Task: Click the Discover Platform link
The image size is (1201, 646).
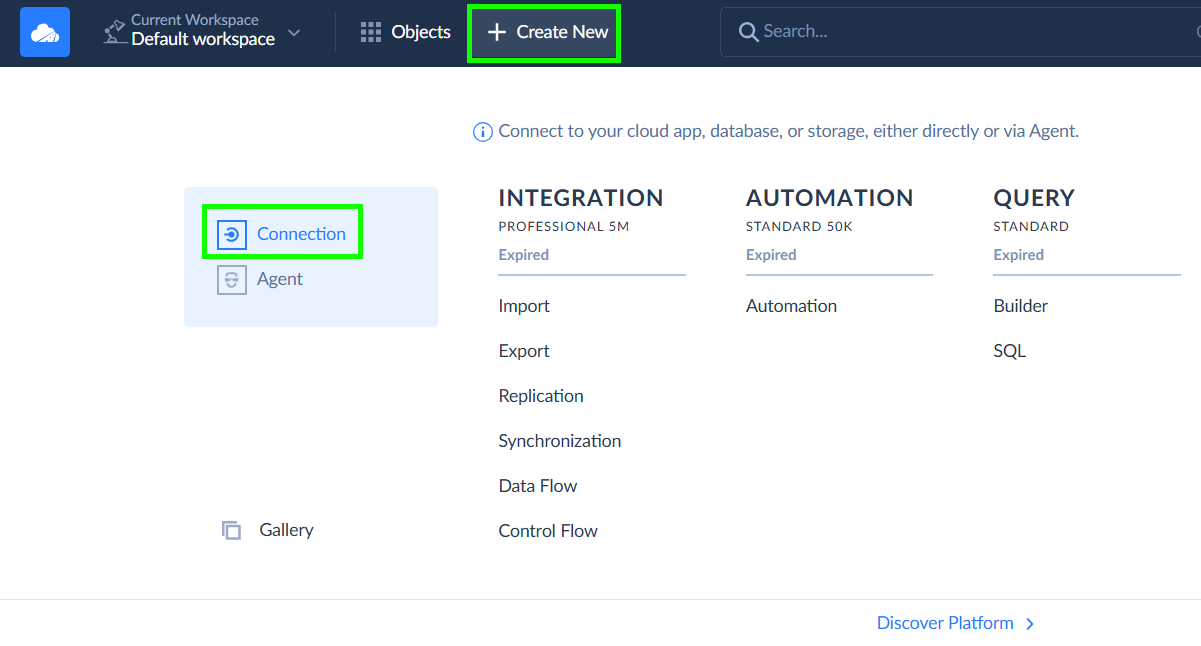Action: (945, 623)
